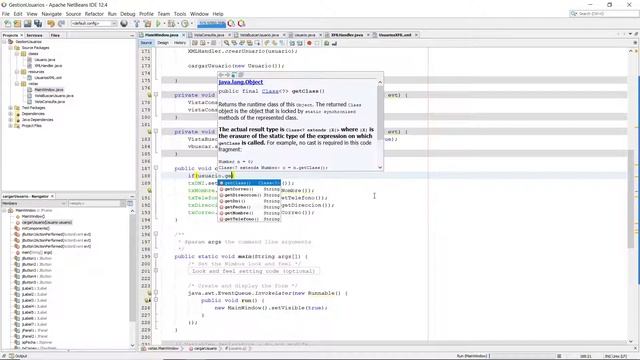Open the Debug menu
Screen dimensions: 640x360
[127, 14]
